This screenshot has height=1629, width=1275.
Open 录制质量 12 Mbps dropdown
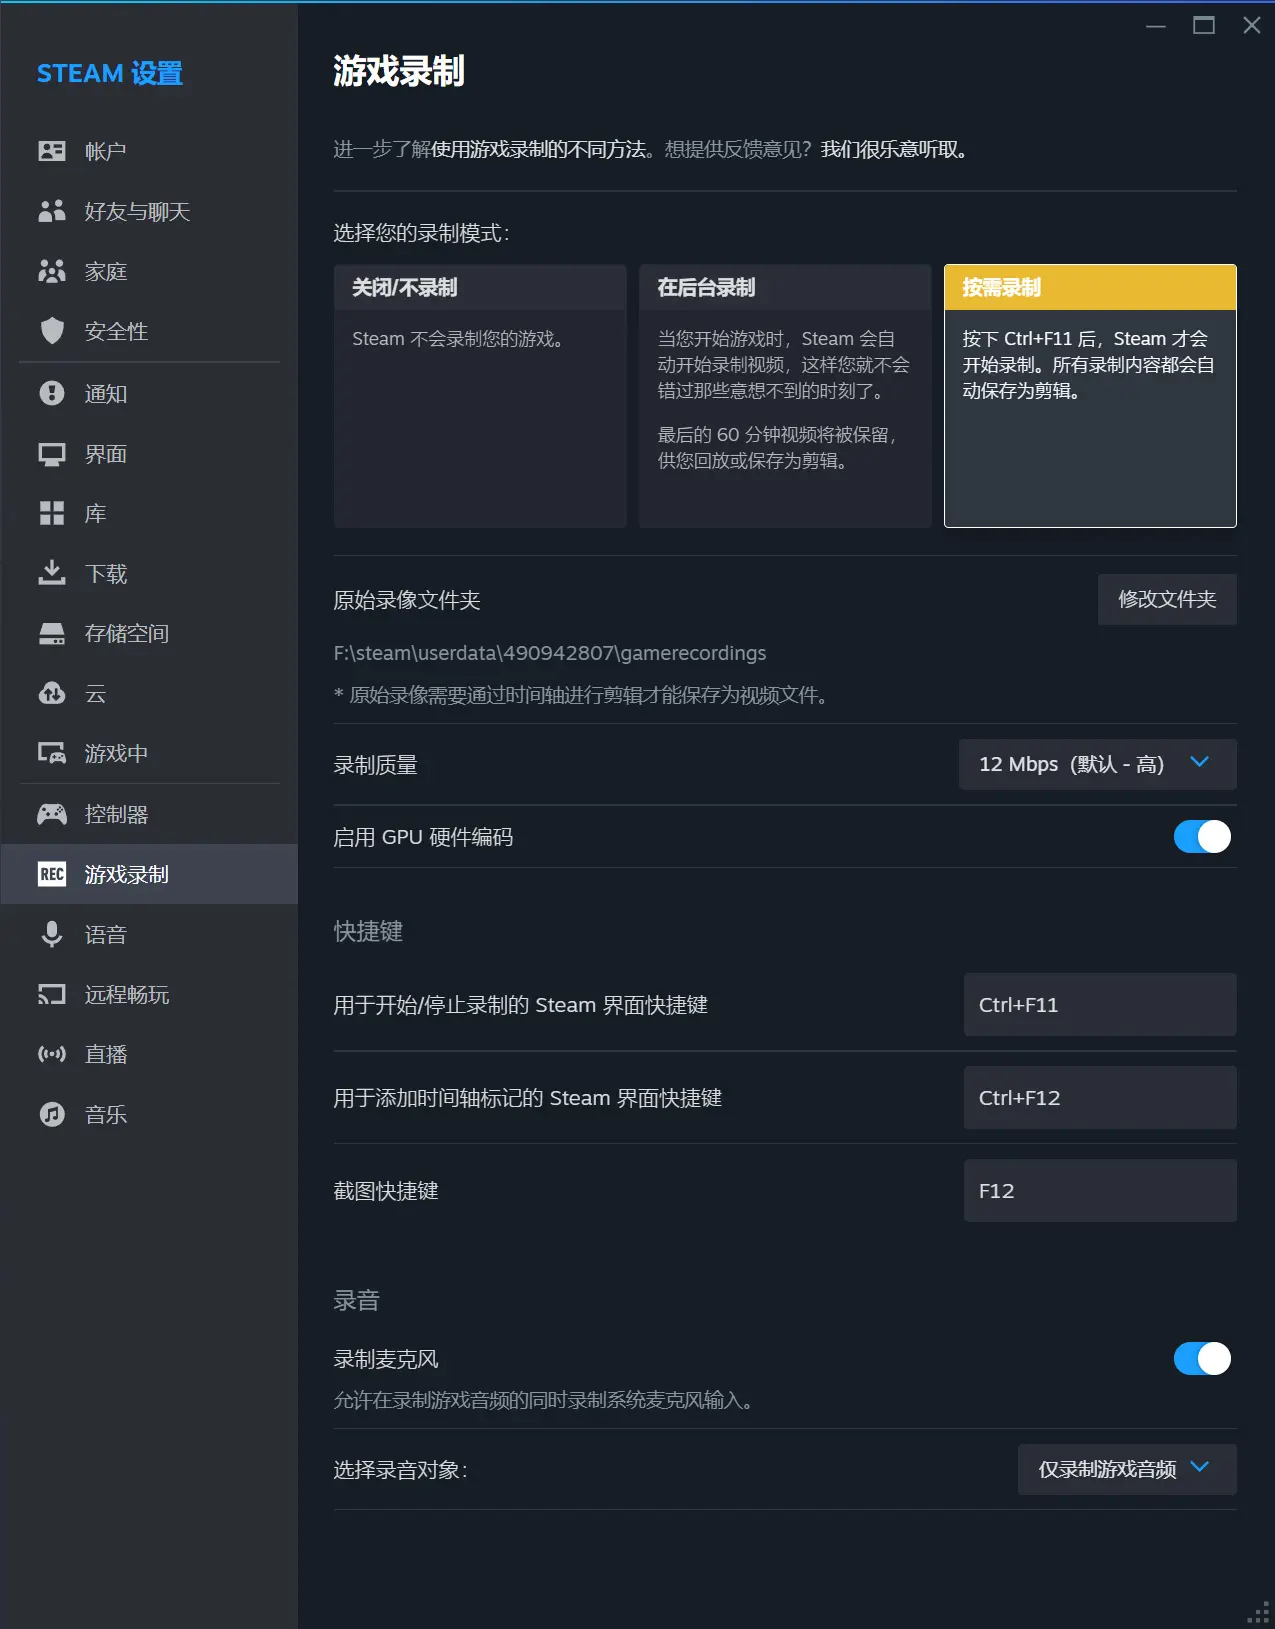1097,764
